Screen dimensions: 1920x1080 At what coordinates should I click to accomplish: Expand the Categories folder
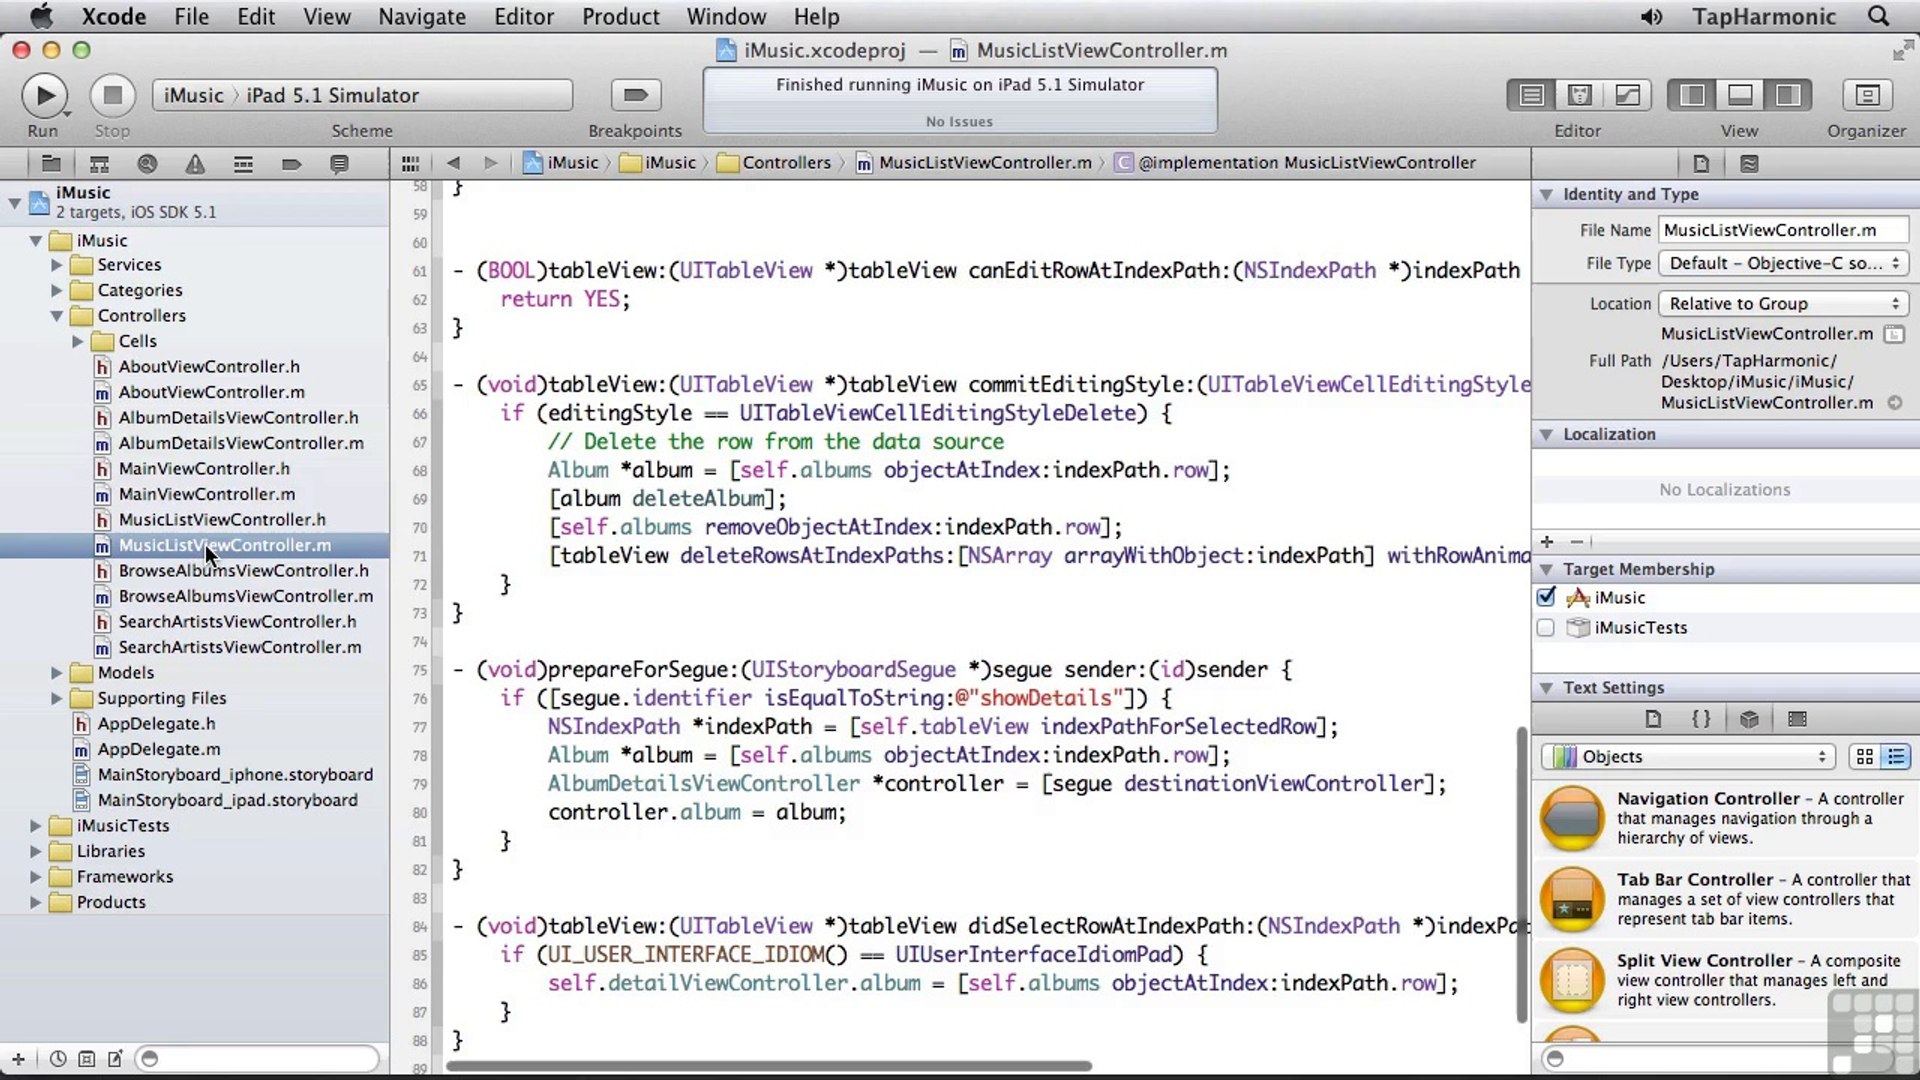57,290
